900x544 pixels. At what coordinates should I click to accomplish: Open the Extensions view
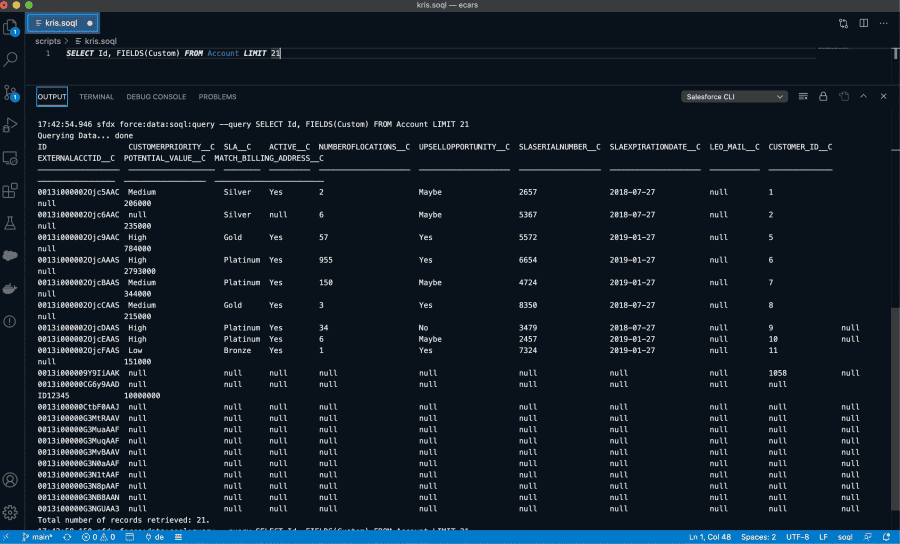click(x=10, y=191)
